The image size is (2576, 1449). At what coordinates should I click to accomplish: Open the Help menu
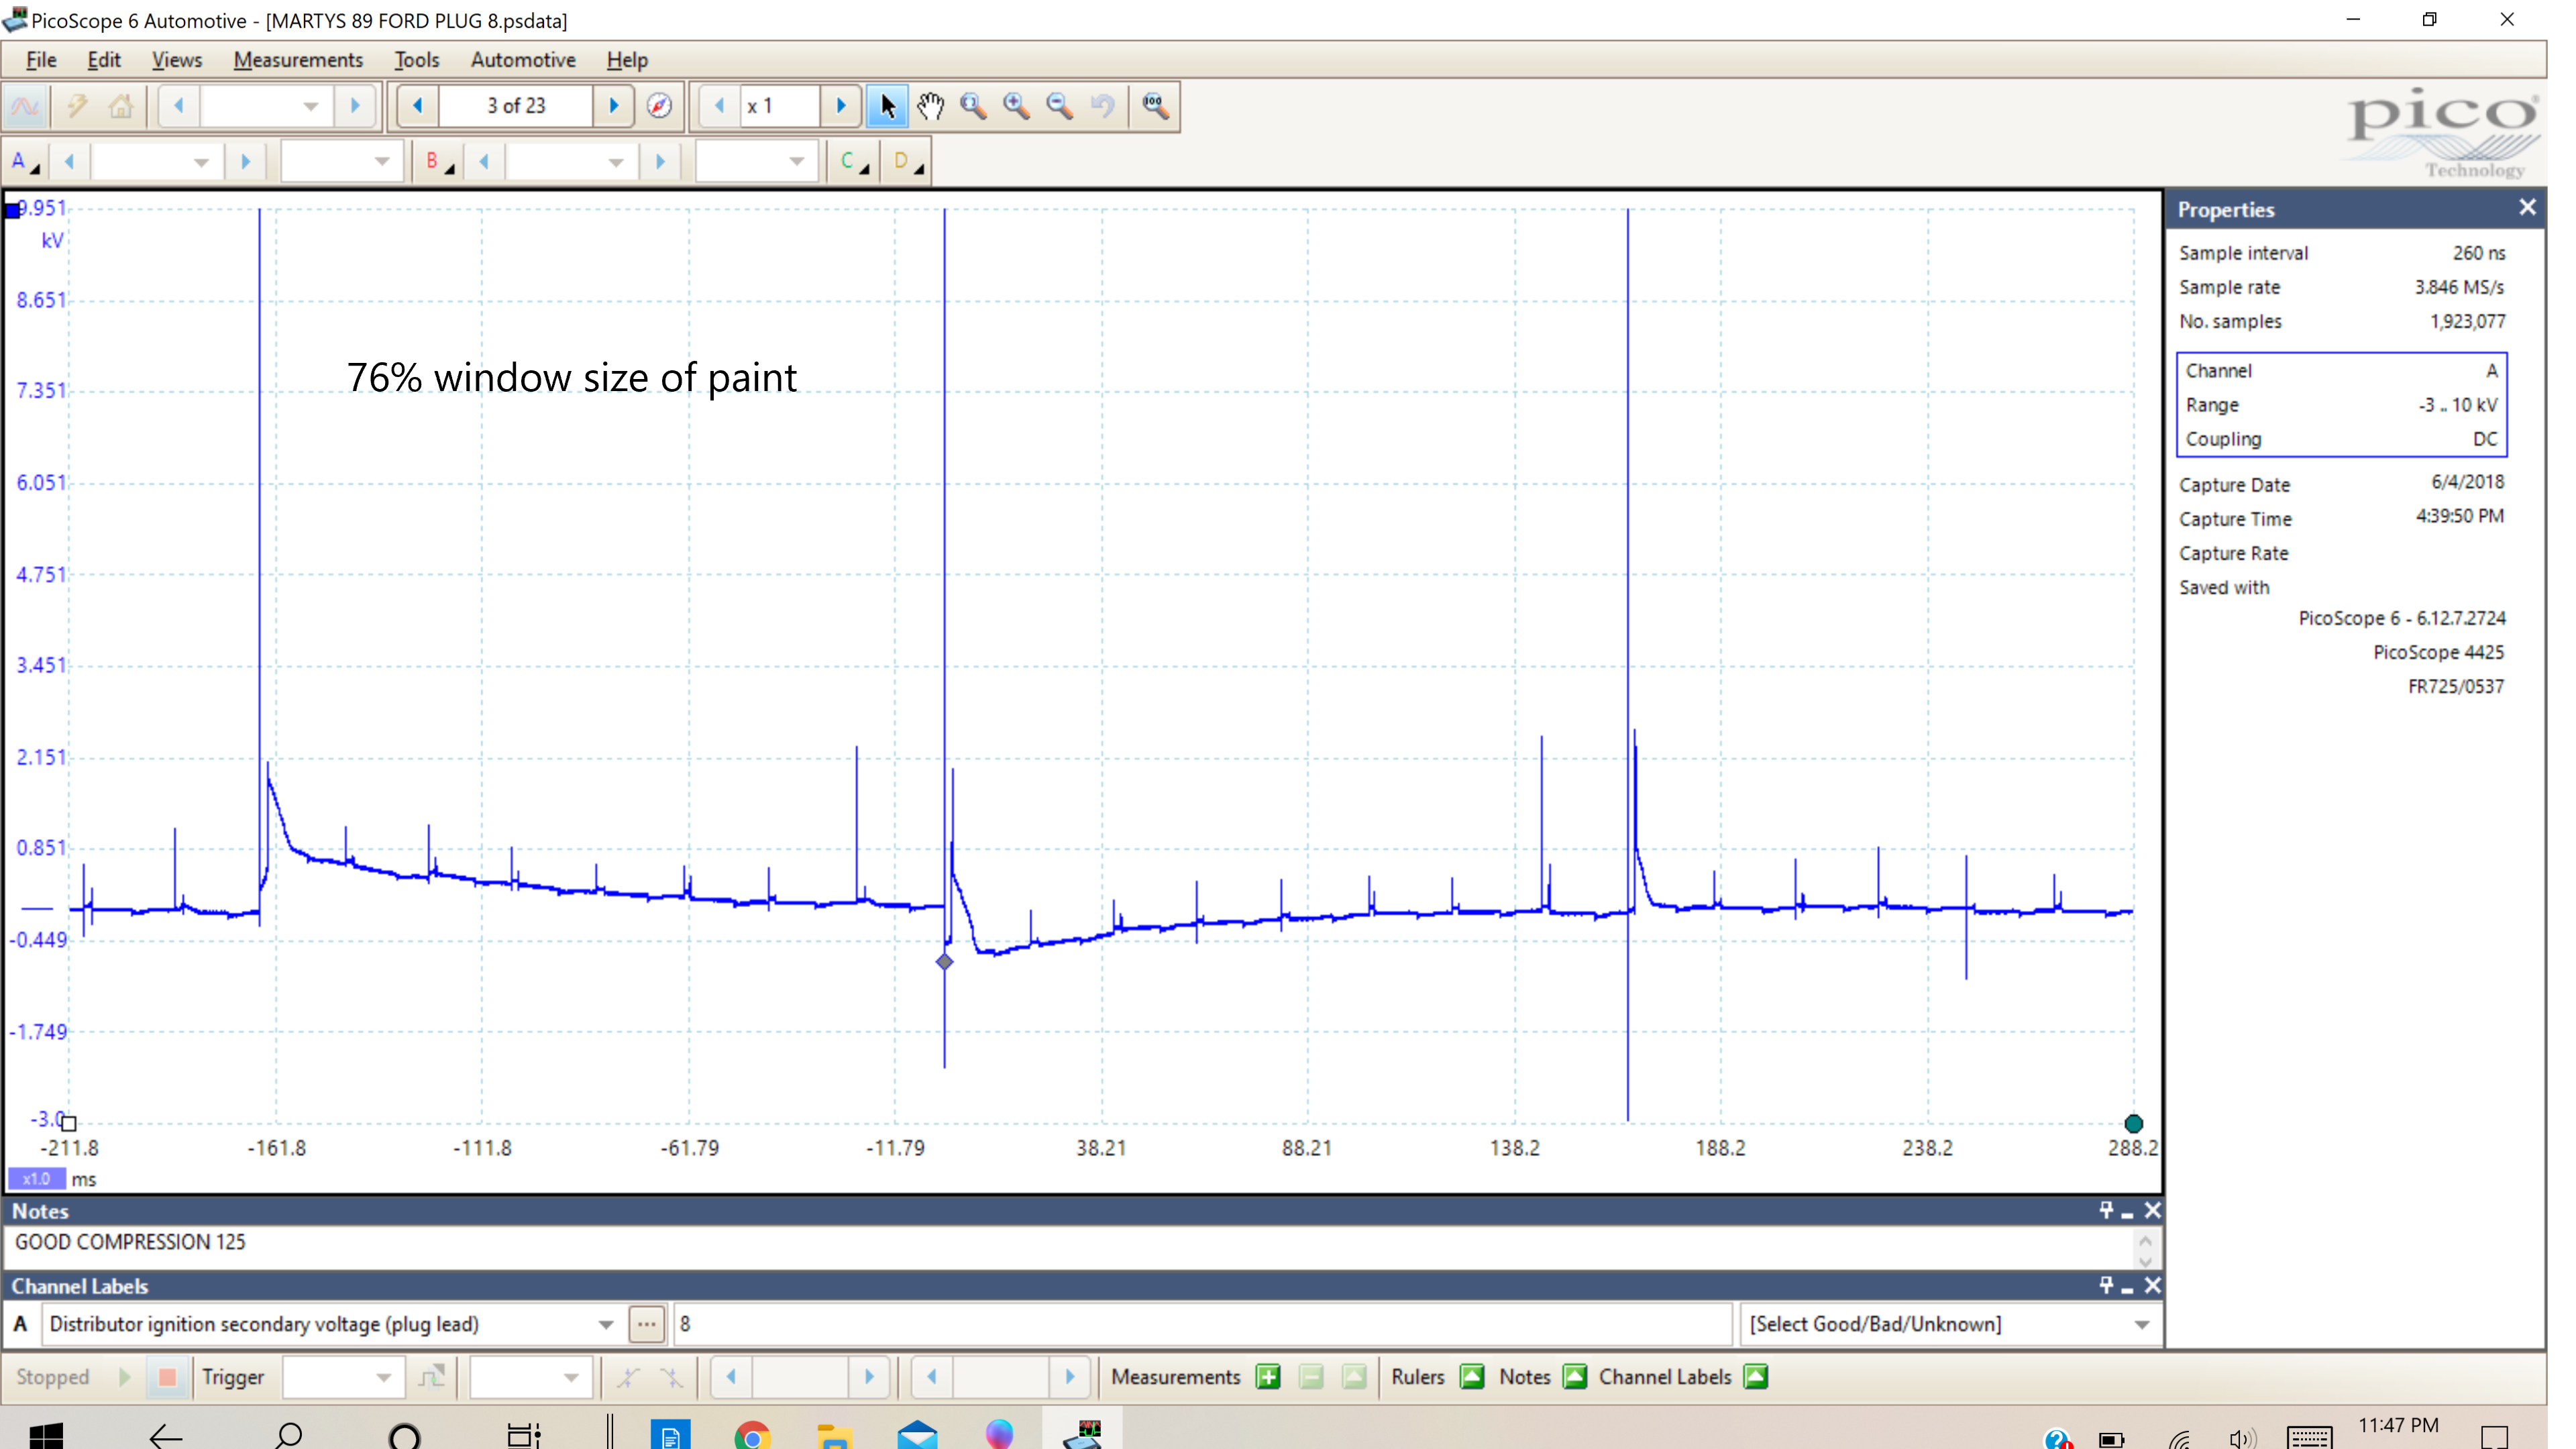coord(627,60)
